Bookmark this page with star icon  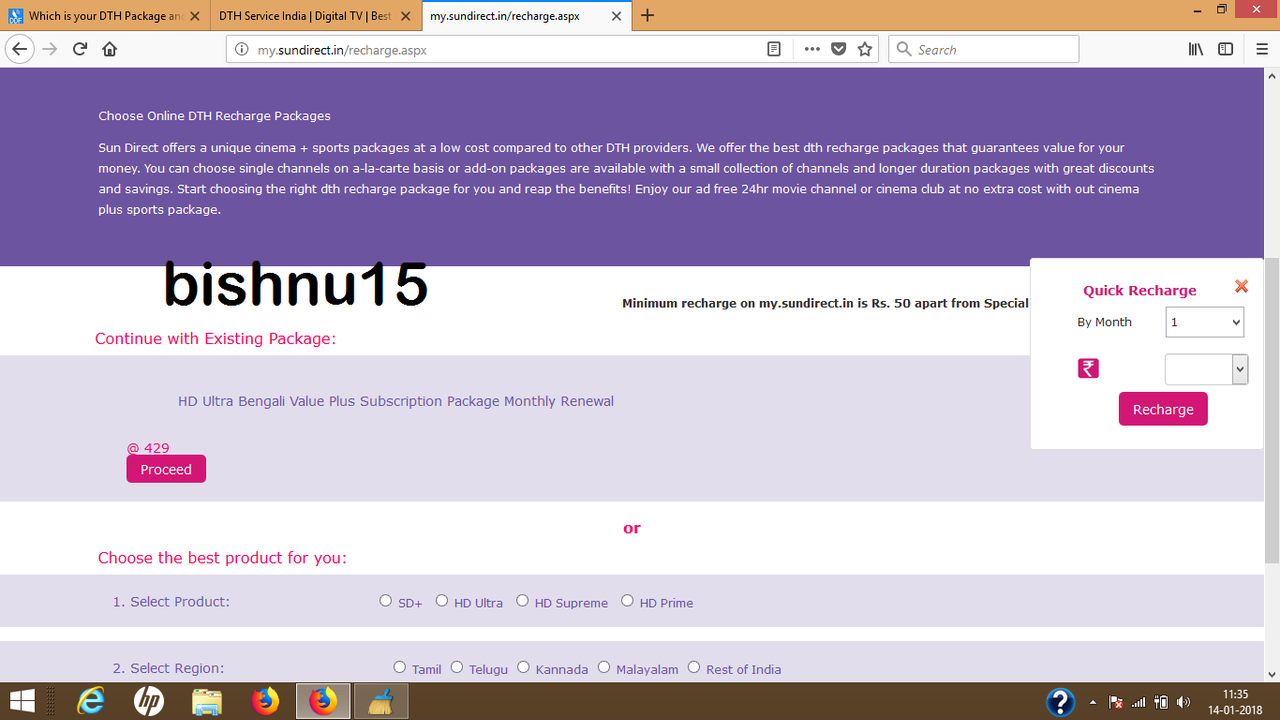coord(866,49)
